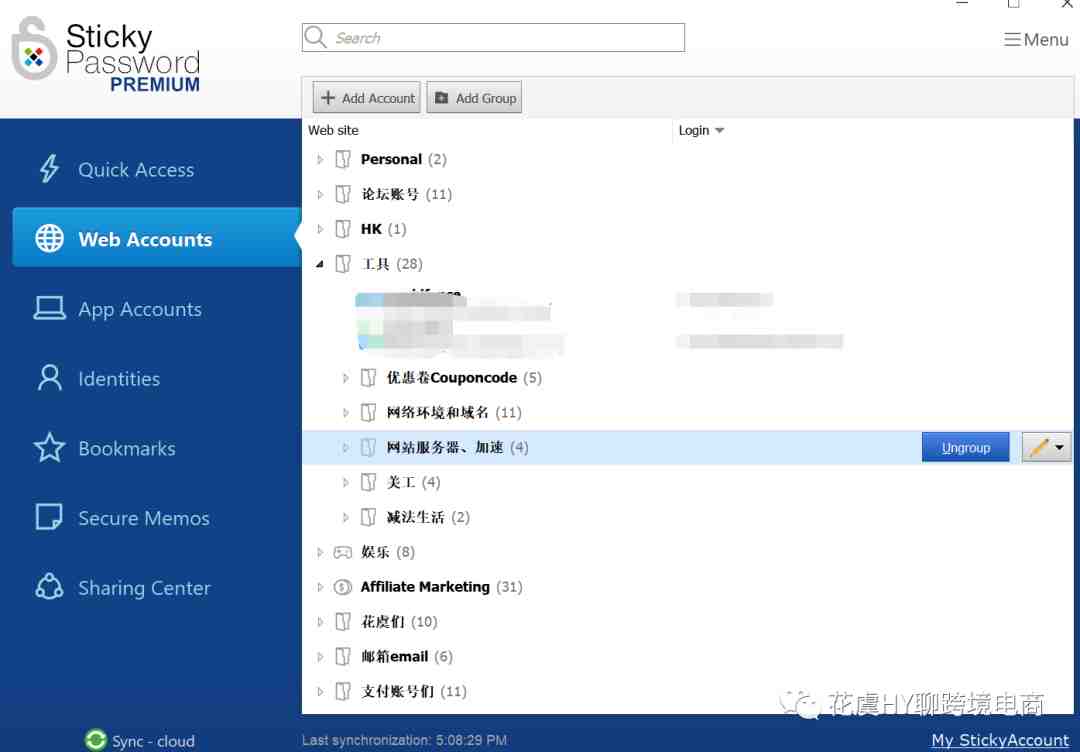The image size is (1080, 752).
Task: Click the 工具 group folder icon
Action: pos(343,264)
